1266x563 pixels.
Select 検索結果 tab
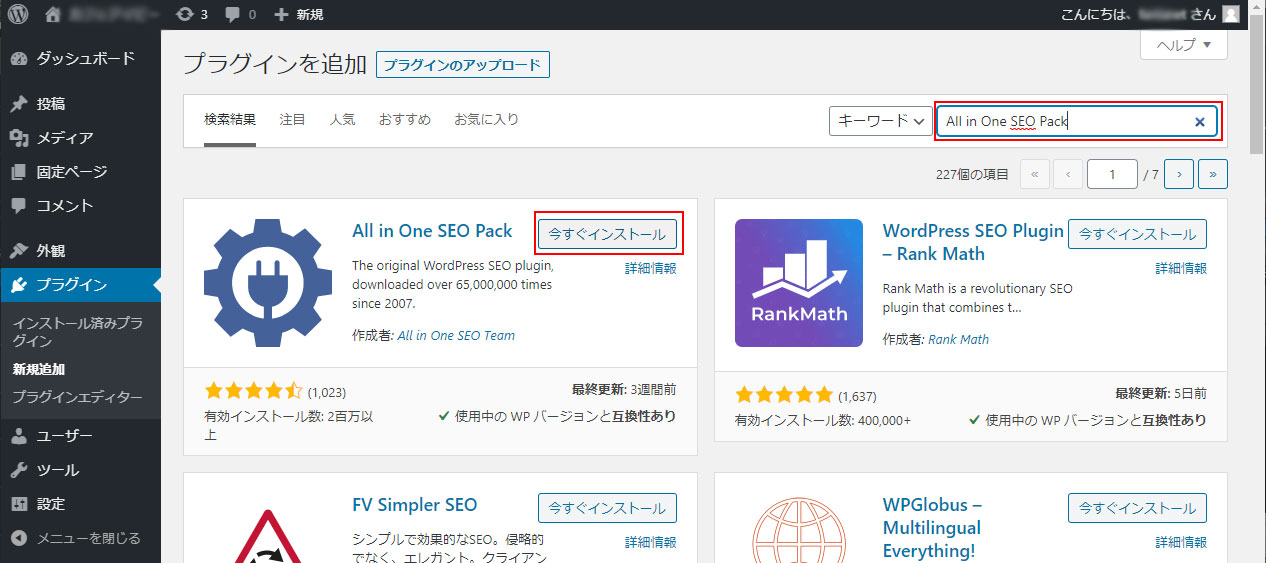[230, 120]
